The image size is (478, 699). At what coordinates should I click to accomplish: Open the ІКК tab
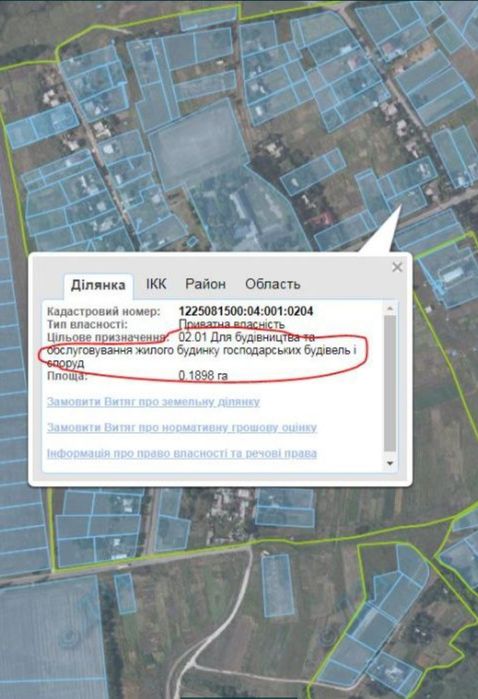[x=156, y=284]
